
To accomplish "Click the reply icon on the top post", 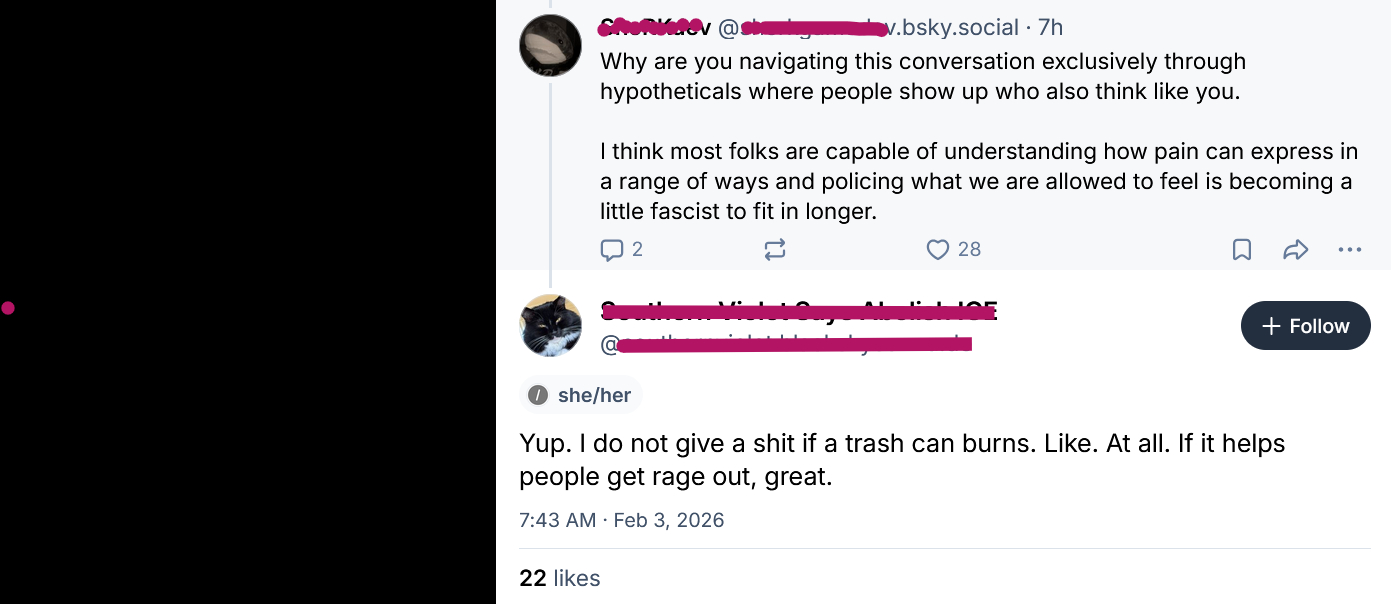I will tap(612, 249).
